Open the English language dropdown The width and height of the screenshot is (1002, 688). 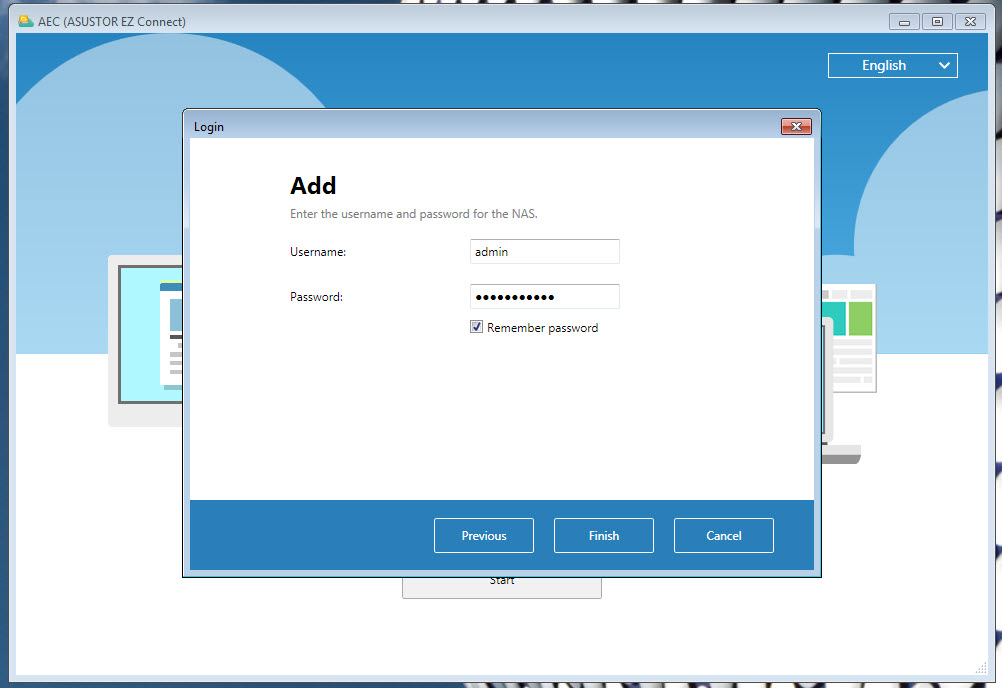pyautogui.click(x=892, y=65)
